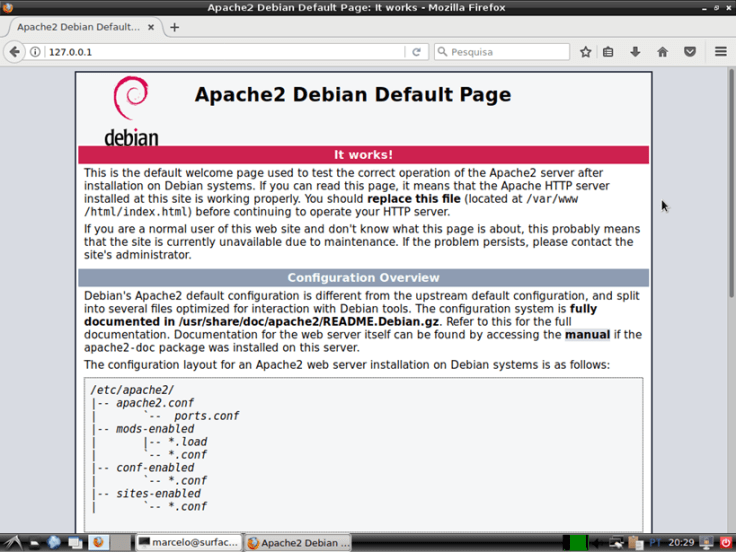
Task: Click the Pocket save icon
Action: click(x=689, y=52)
